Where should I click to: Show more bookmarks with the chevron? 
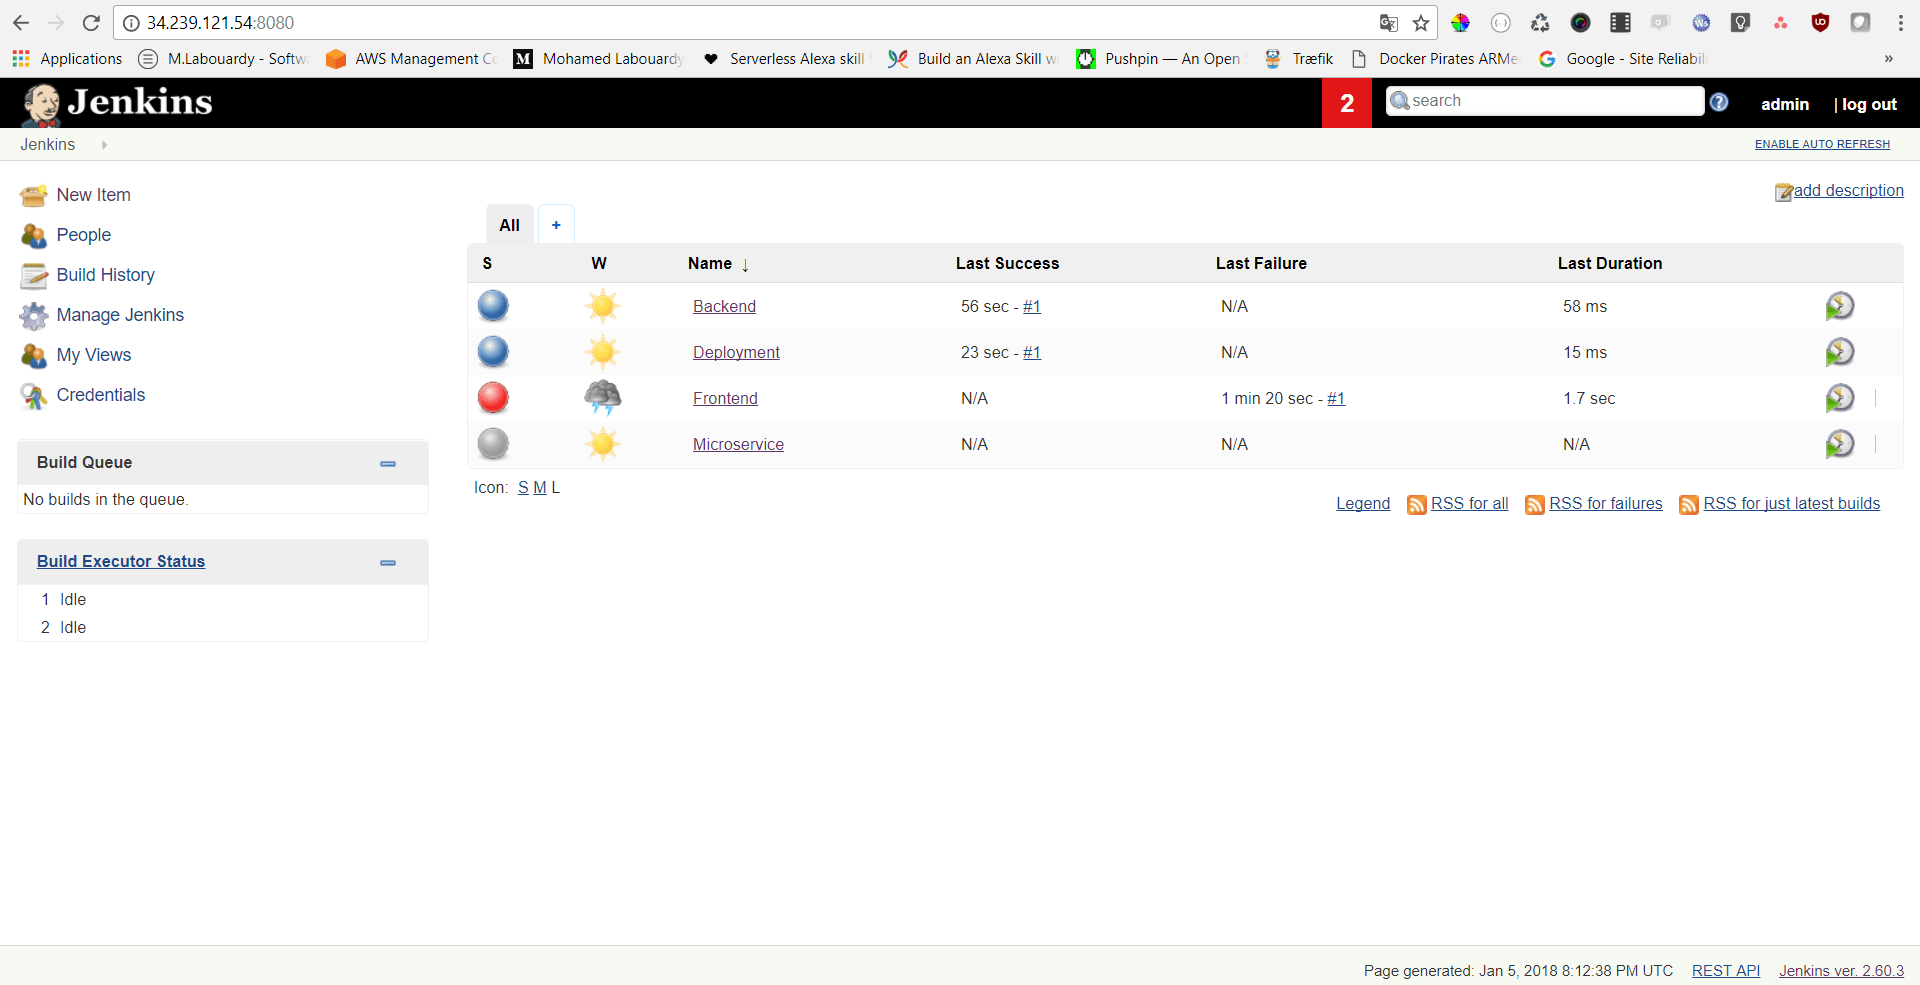(x=1888, y=59)
